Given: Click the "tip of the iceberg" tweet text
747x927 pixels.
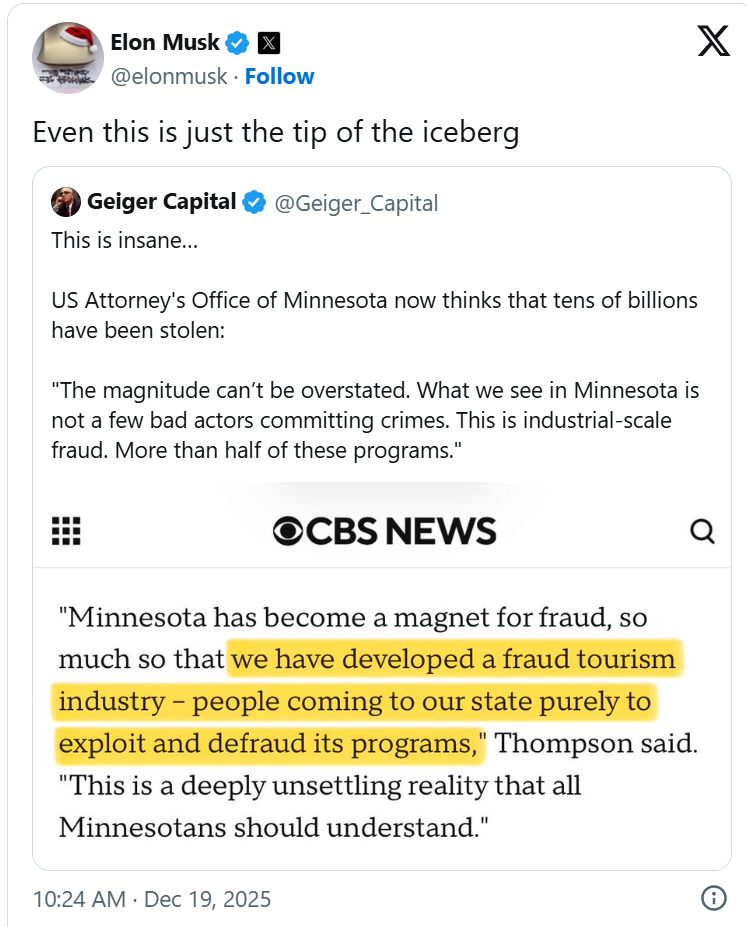Looking at the screenshot, I should [276, 133].
